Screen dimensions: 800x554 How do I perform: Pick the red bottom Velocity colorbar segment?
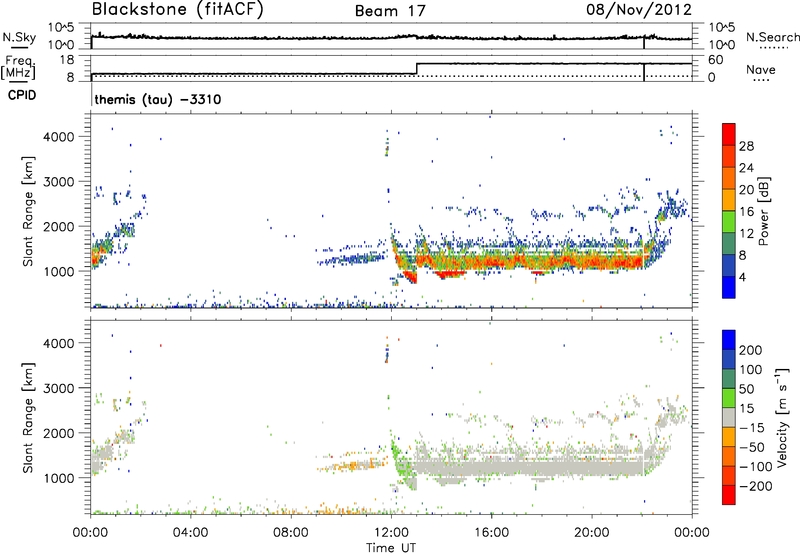click(729, 495)
